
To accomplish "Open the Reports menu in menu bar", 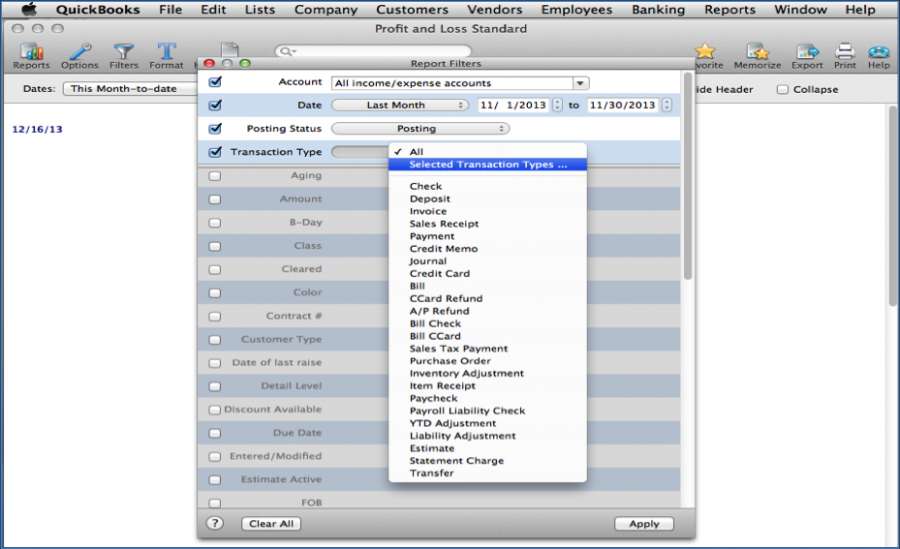I will [730, 10].
